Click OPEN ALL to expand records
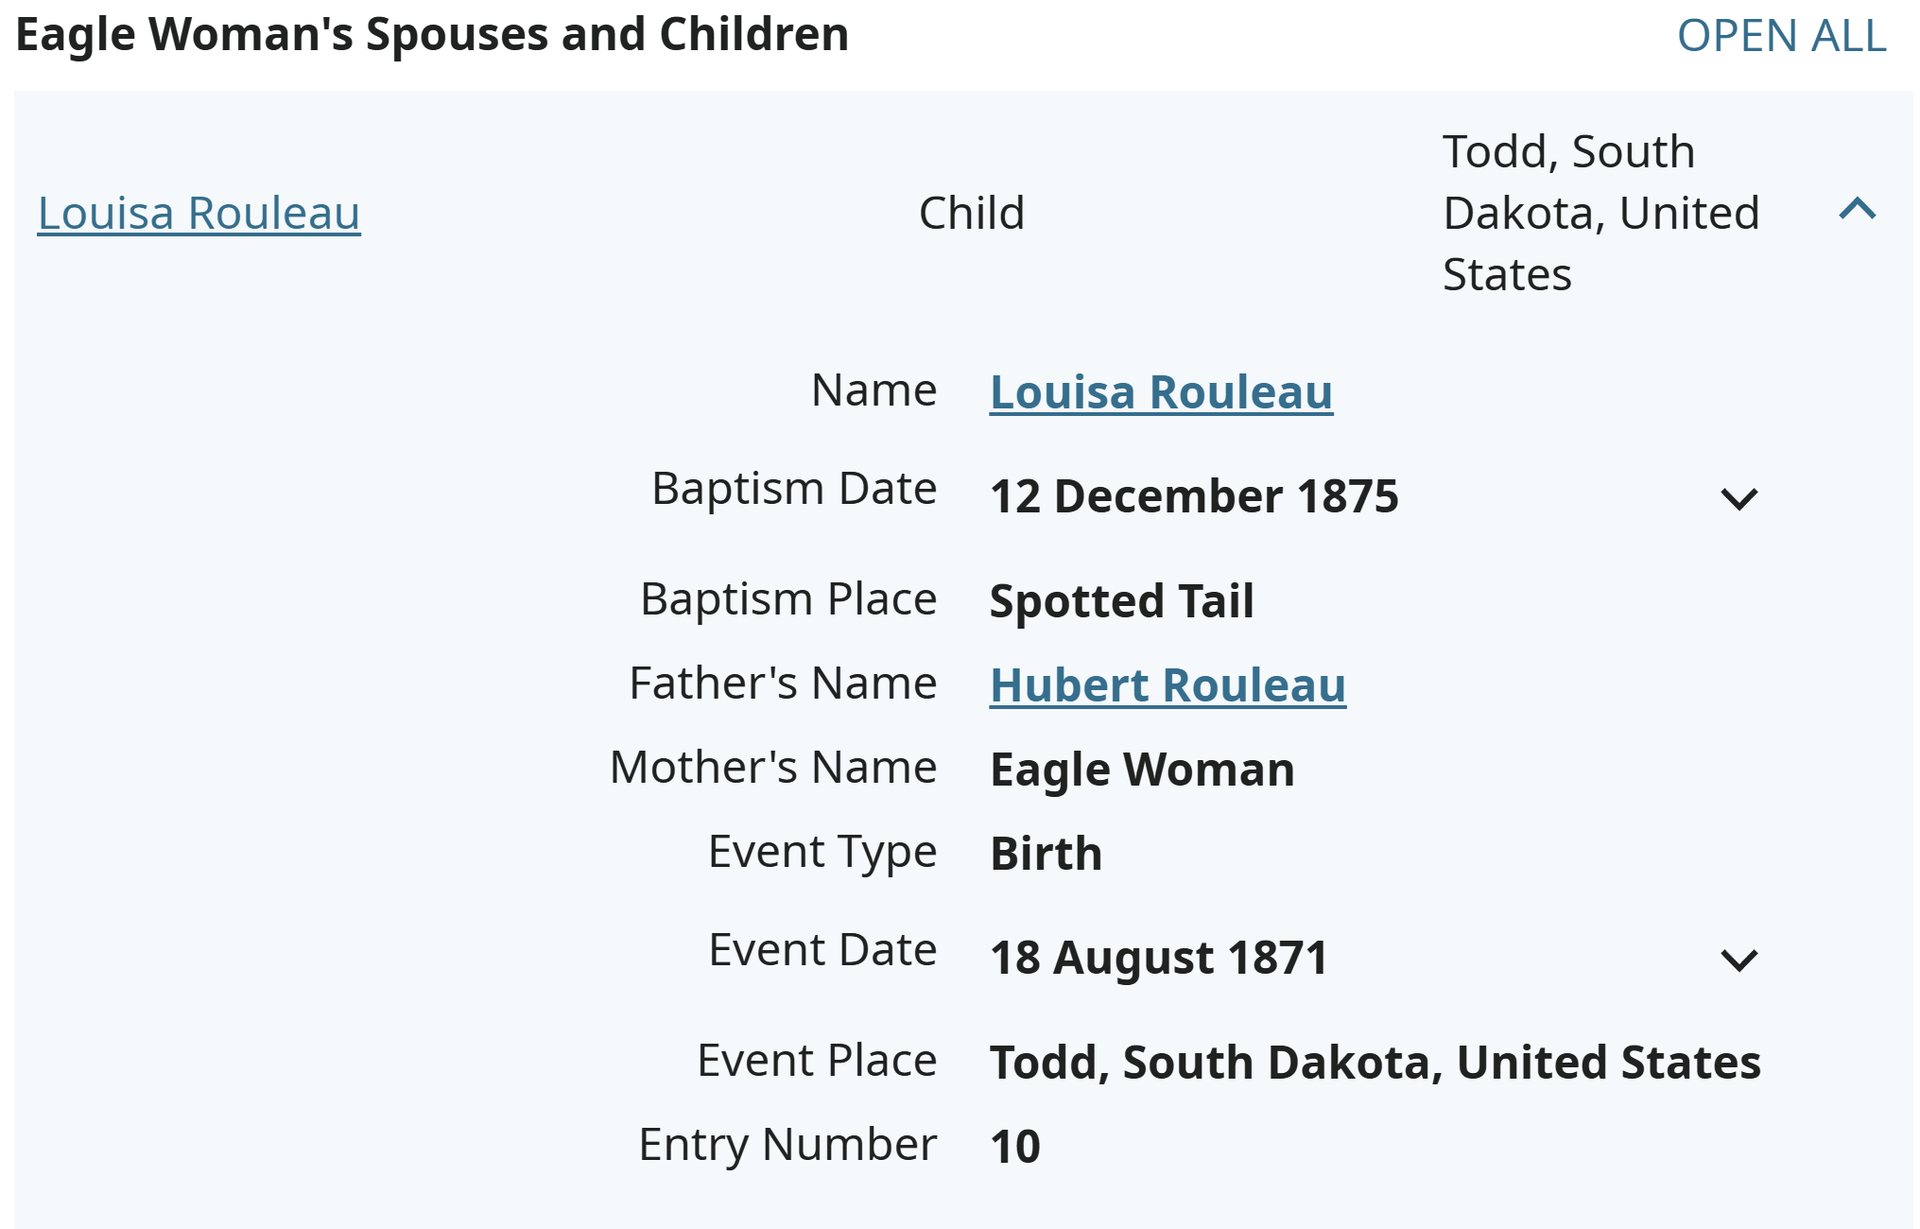The width and height of the screenshot is (1920, 1229). point(1781,36)
